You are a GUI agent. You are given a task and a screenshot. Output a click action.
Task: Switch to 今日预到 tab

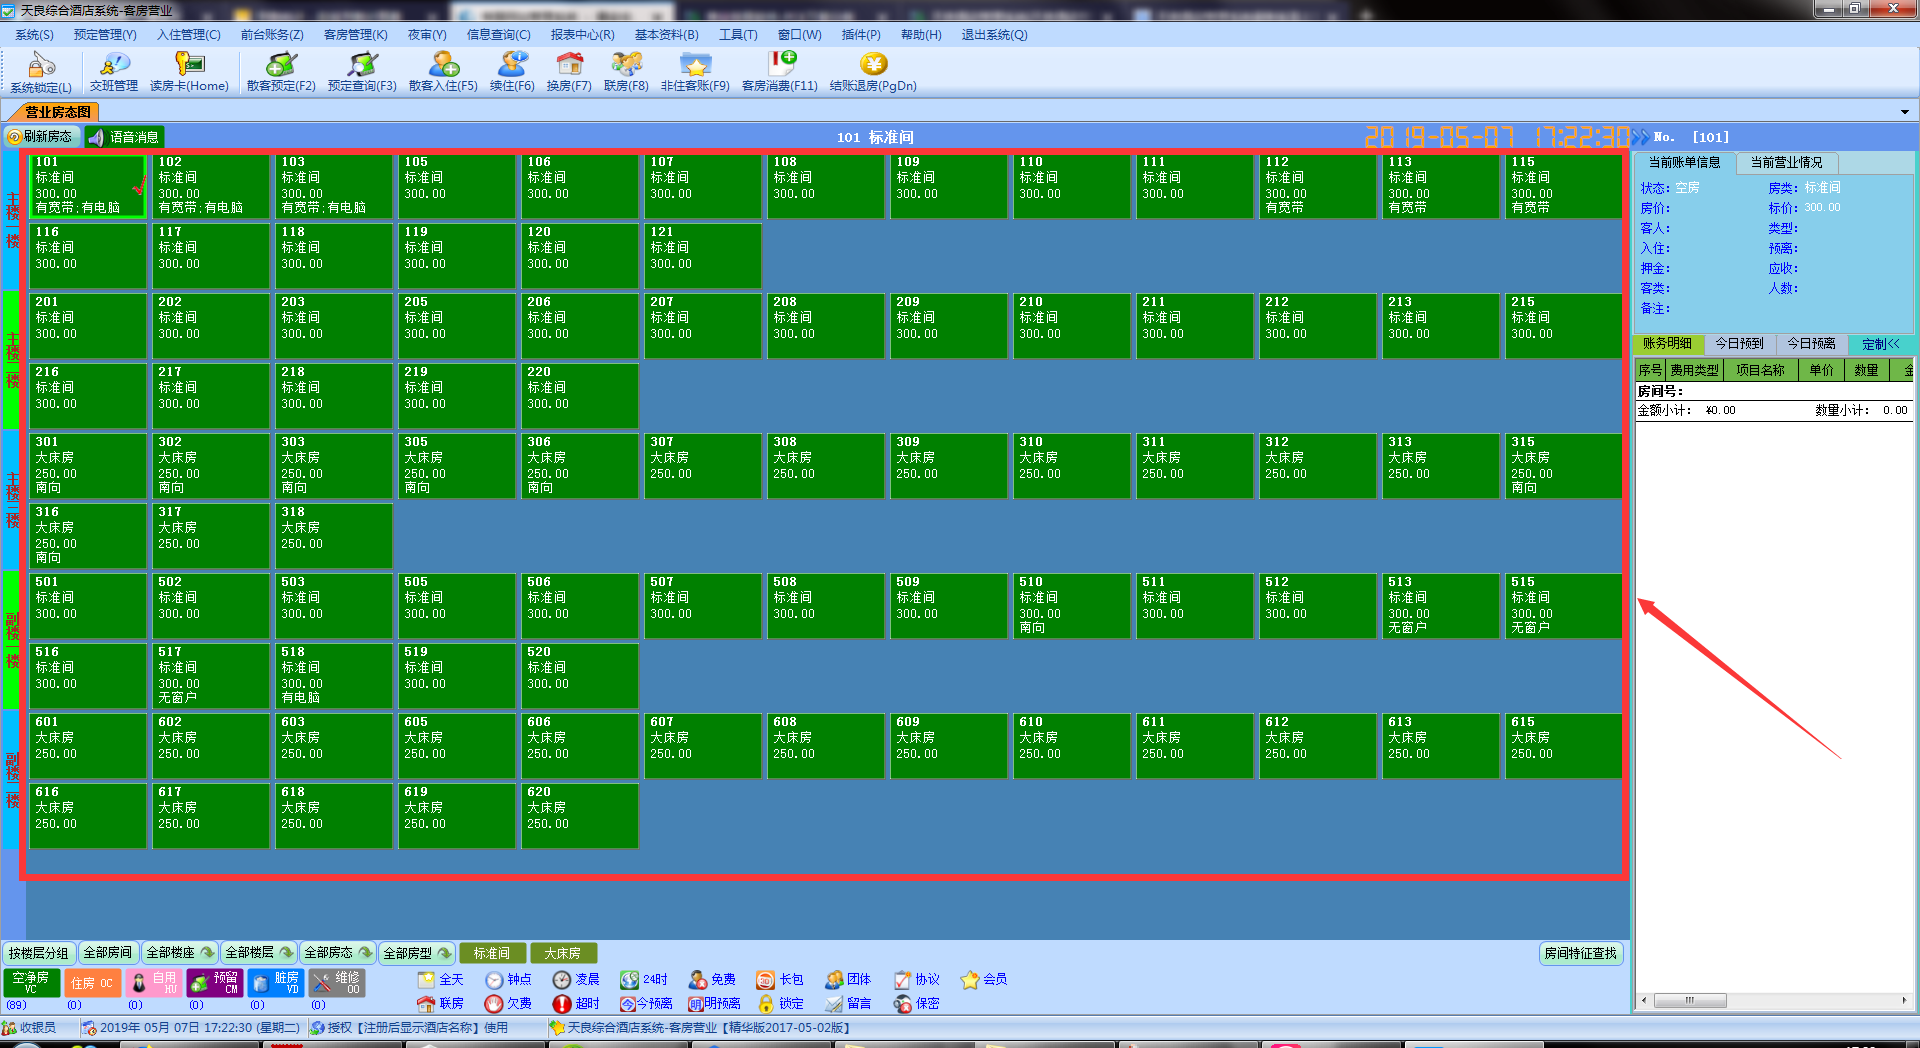(1740, 344)
